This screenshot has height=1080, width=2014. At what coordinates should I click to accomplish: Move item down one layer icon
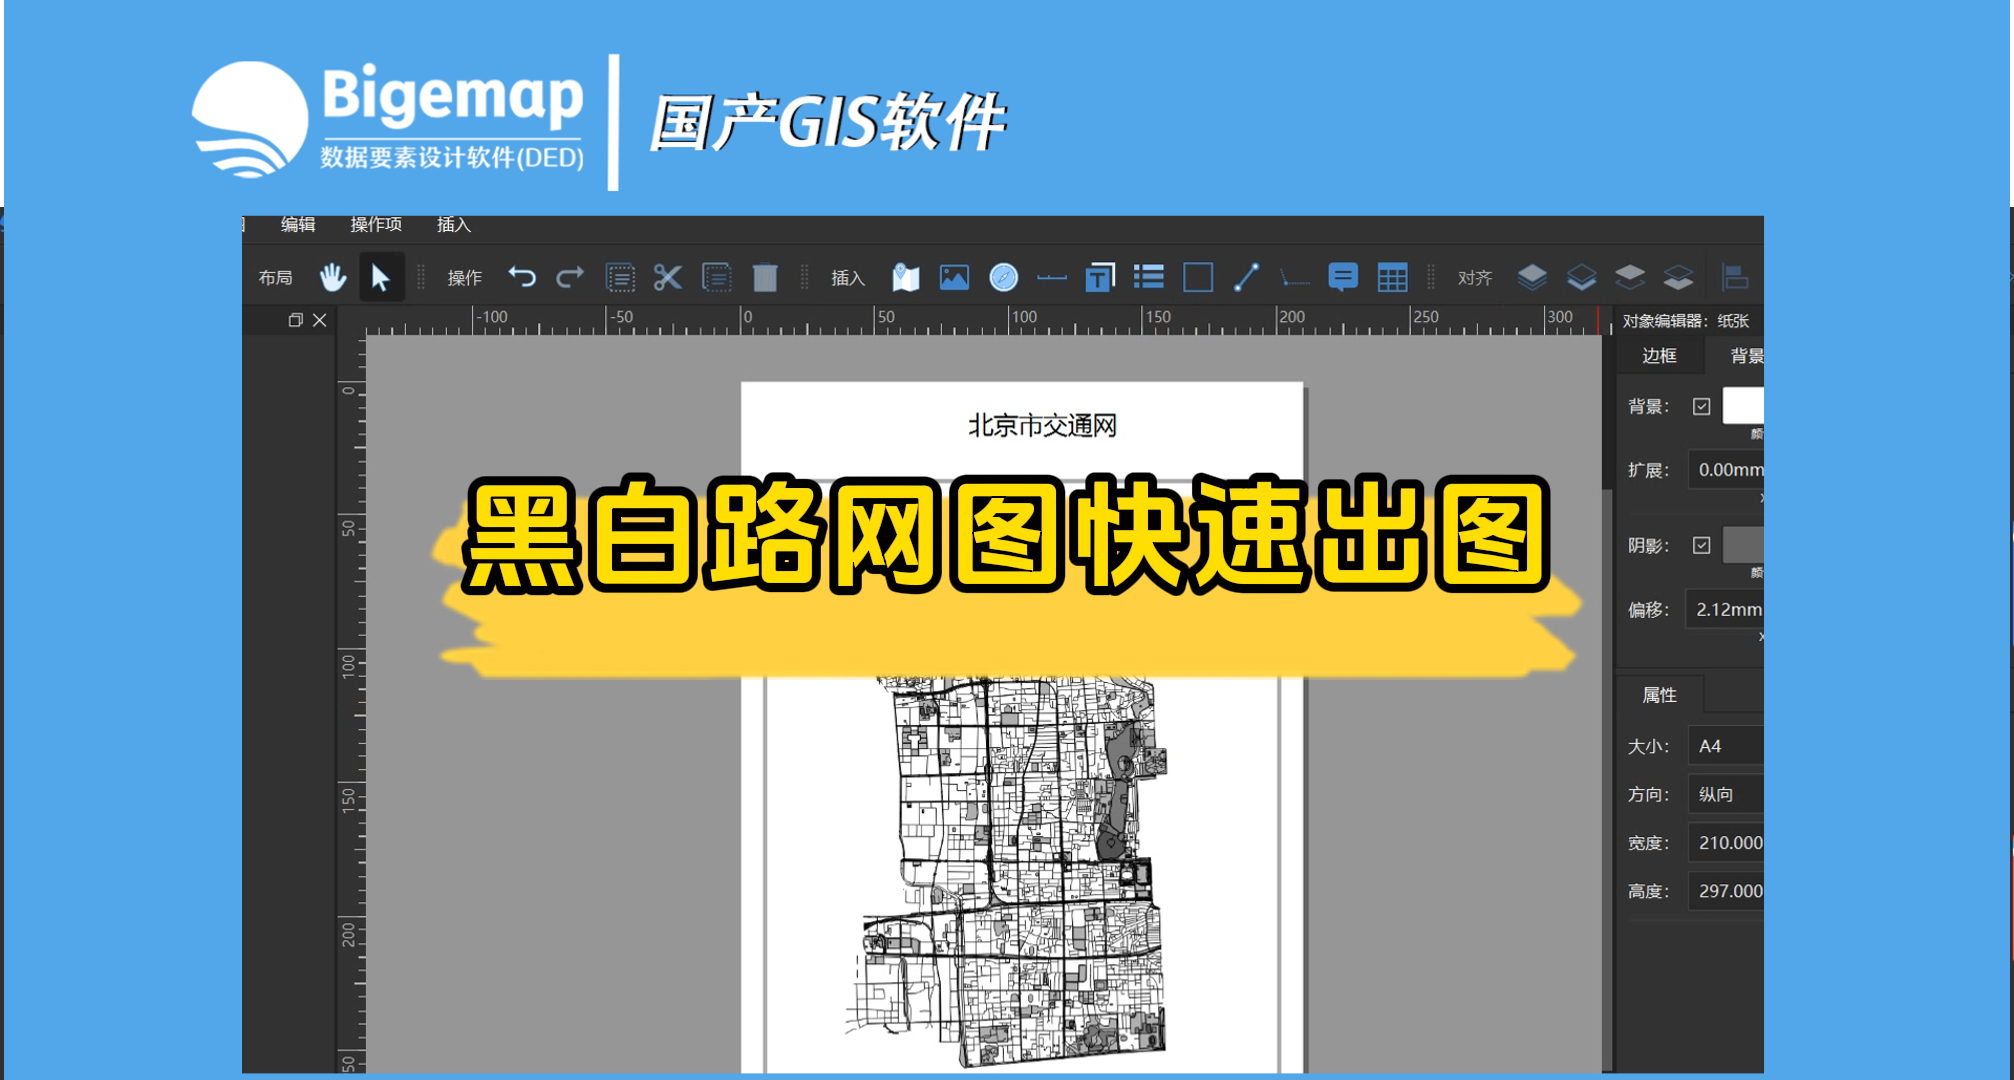point(1630,277)
